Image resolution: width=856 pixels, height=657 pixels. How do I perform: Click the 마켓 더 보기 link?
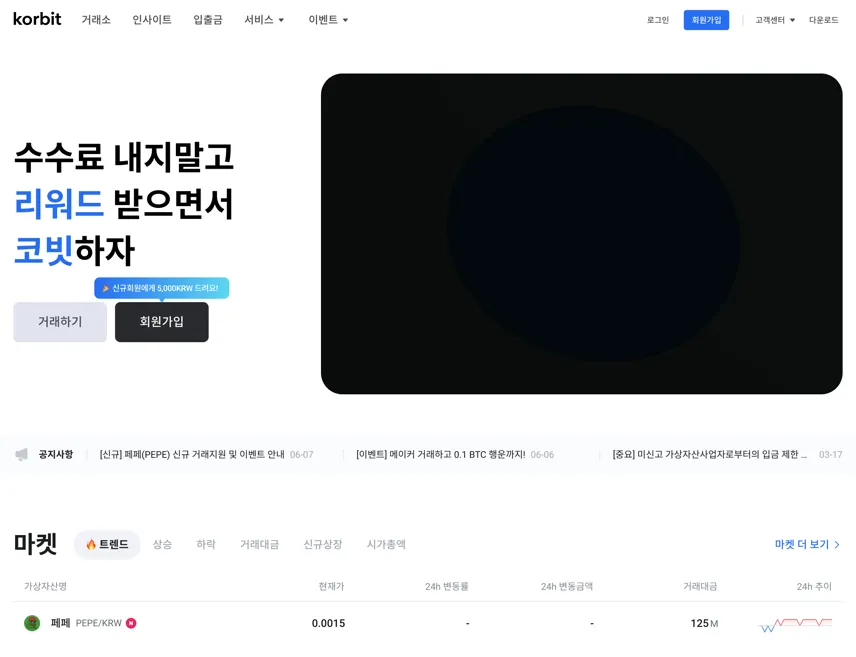click(x=807, y=544)
